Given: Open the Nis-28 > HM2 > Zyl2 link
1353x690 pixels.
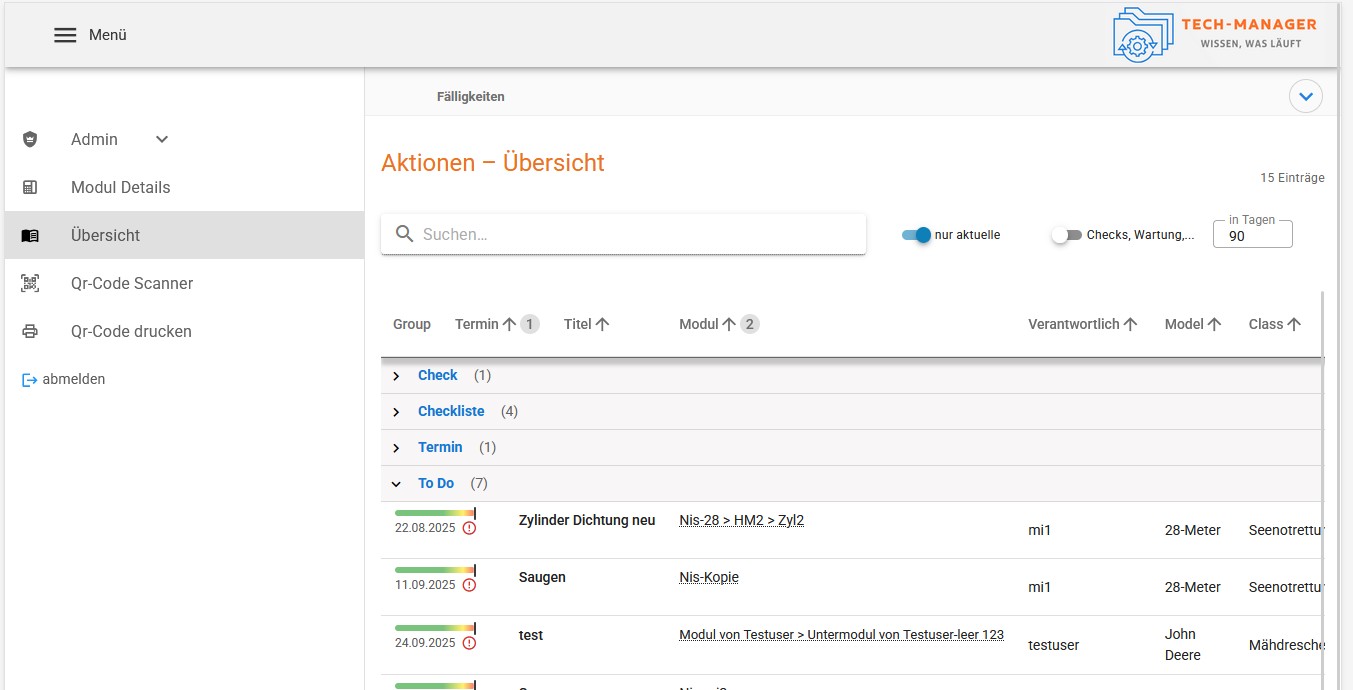Looking at the screenshot, I should click(x=741, y=520).
